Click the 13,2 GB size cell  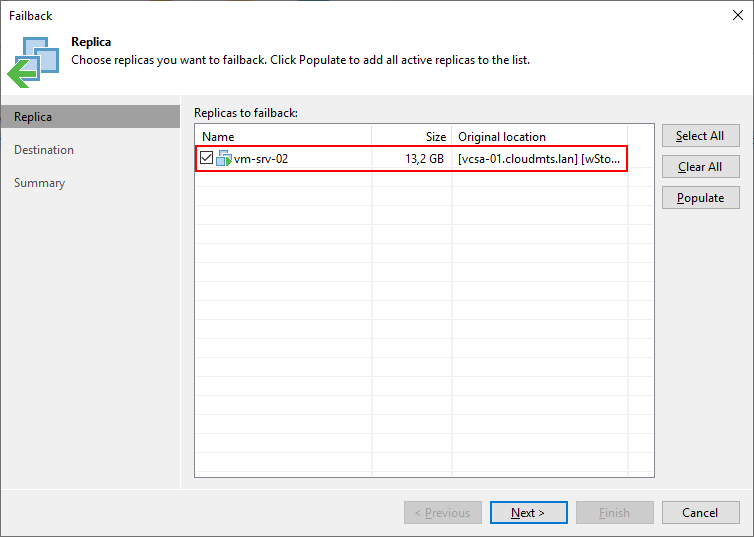coord(422,158)
